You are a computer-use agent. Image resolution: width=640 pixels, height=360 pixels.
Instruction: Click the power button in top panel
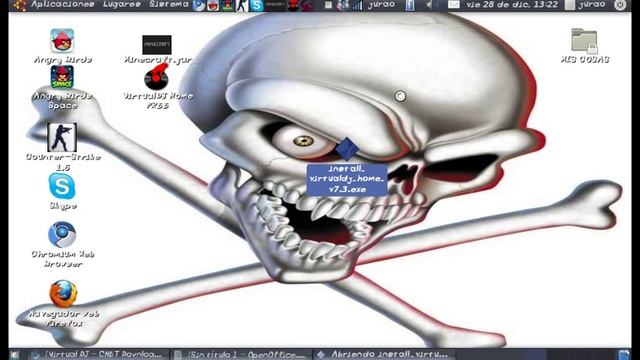tap(620, 5)
